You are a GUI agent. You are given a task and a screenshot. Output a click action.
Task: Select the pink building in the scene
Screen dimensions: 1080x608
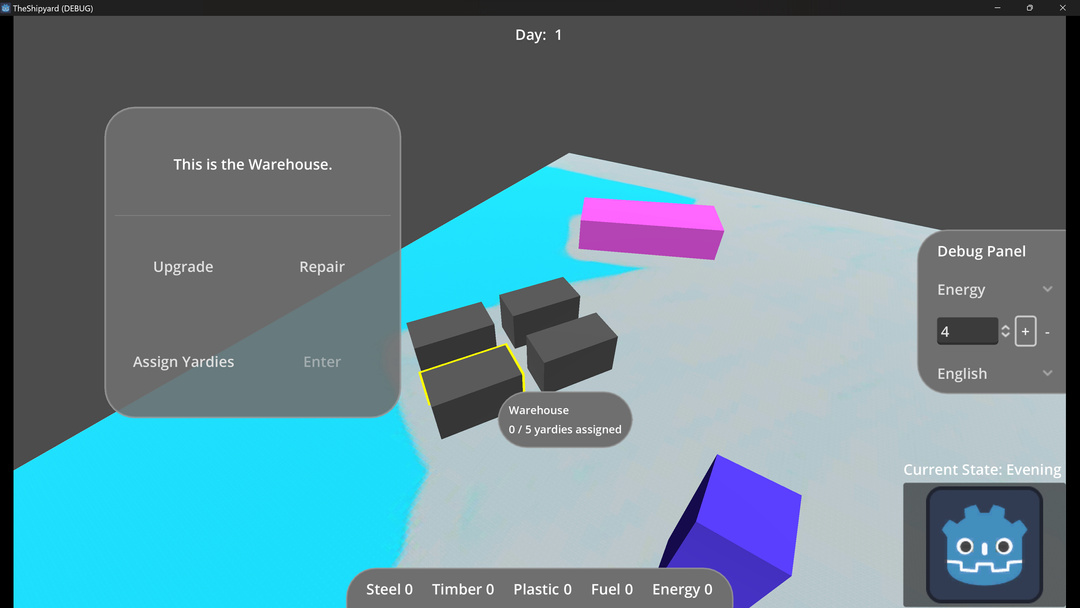[650, 228]
